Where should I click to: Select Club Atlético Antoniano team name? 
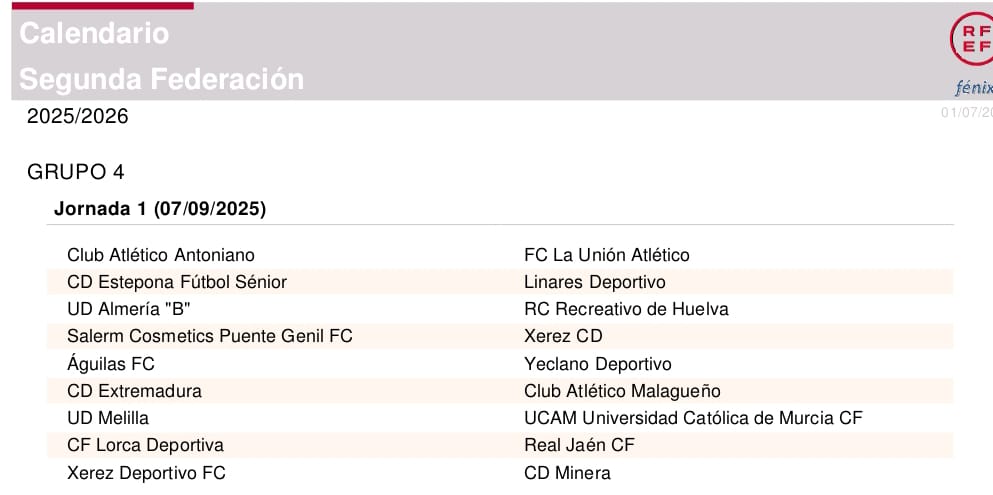coord(161,255)
